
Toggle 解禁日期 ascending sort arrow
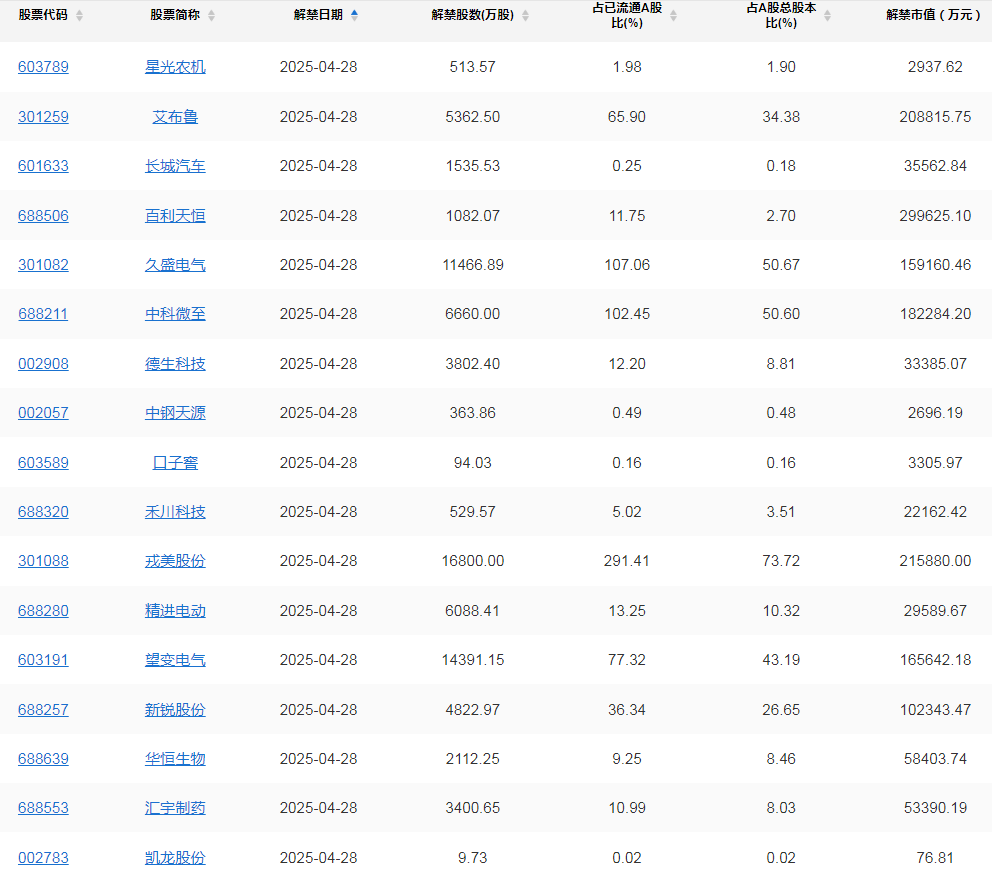coord(354,15)
